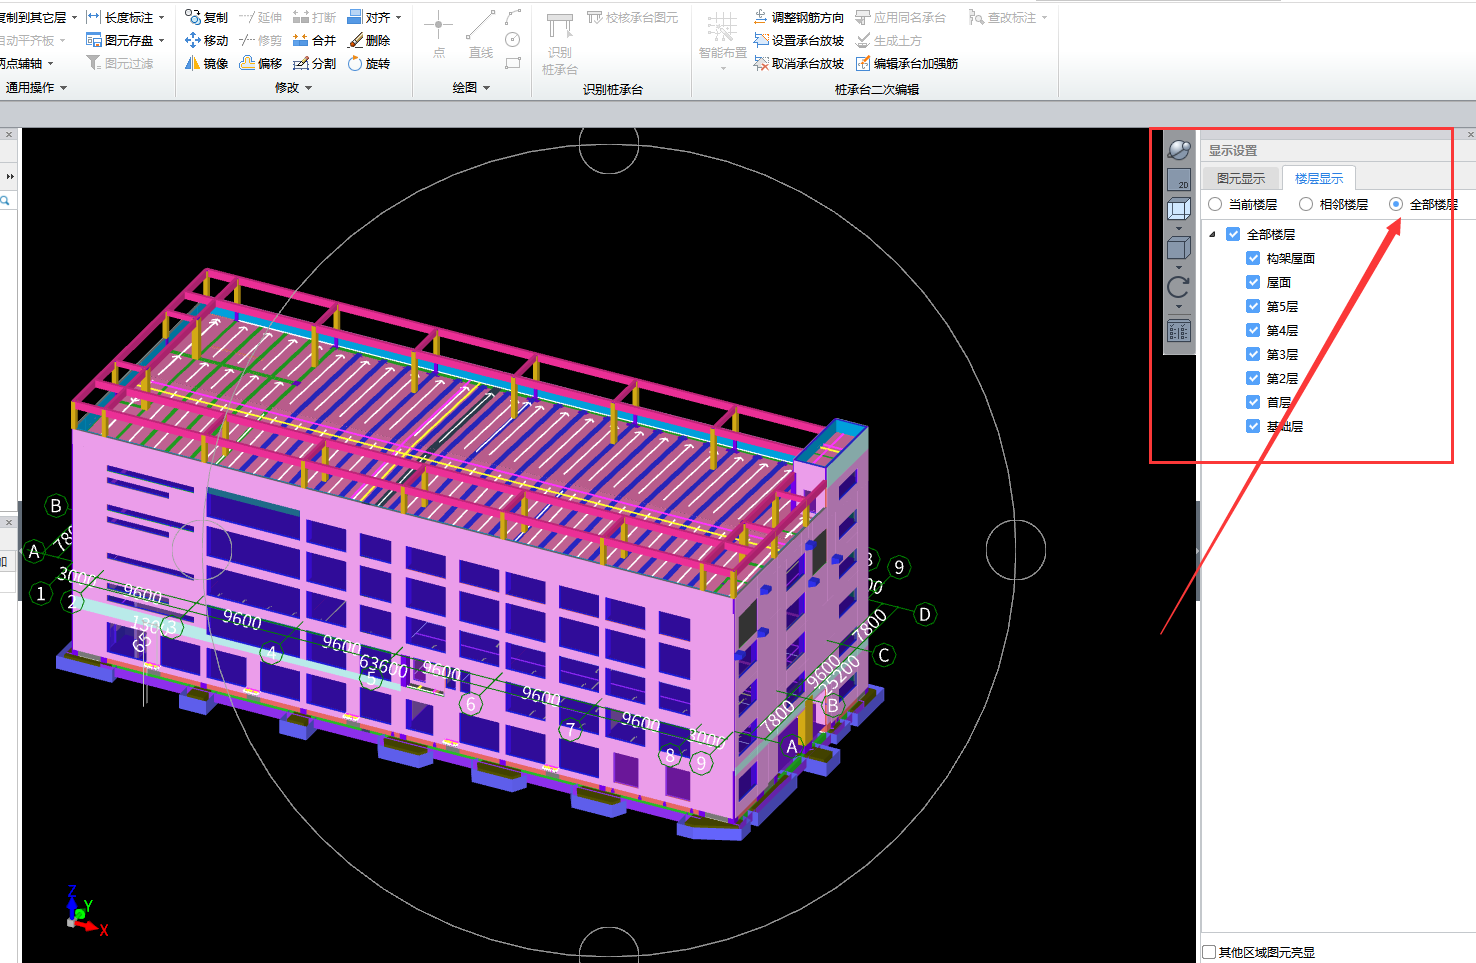Uncheck 屋面 floor checkbox
The width and height of the screenshot is (1476, 963).
point(1253,282)
